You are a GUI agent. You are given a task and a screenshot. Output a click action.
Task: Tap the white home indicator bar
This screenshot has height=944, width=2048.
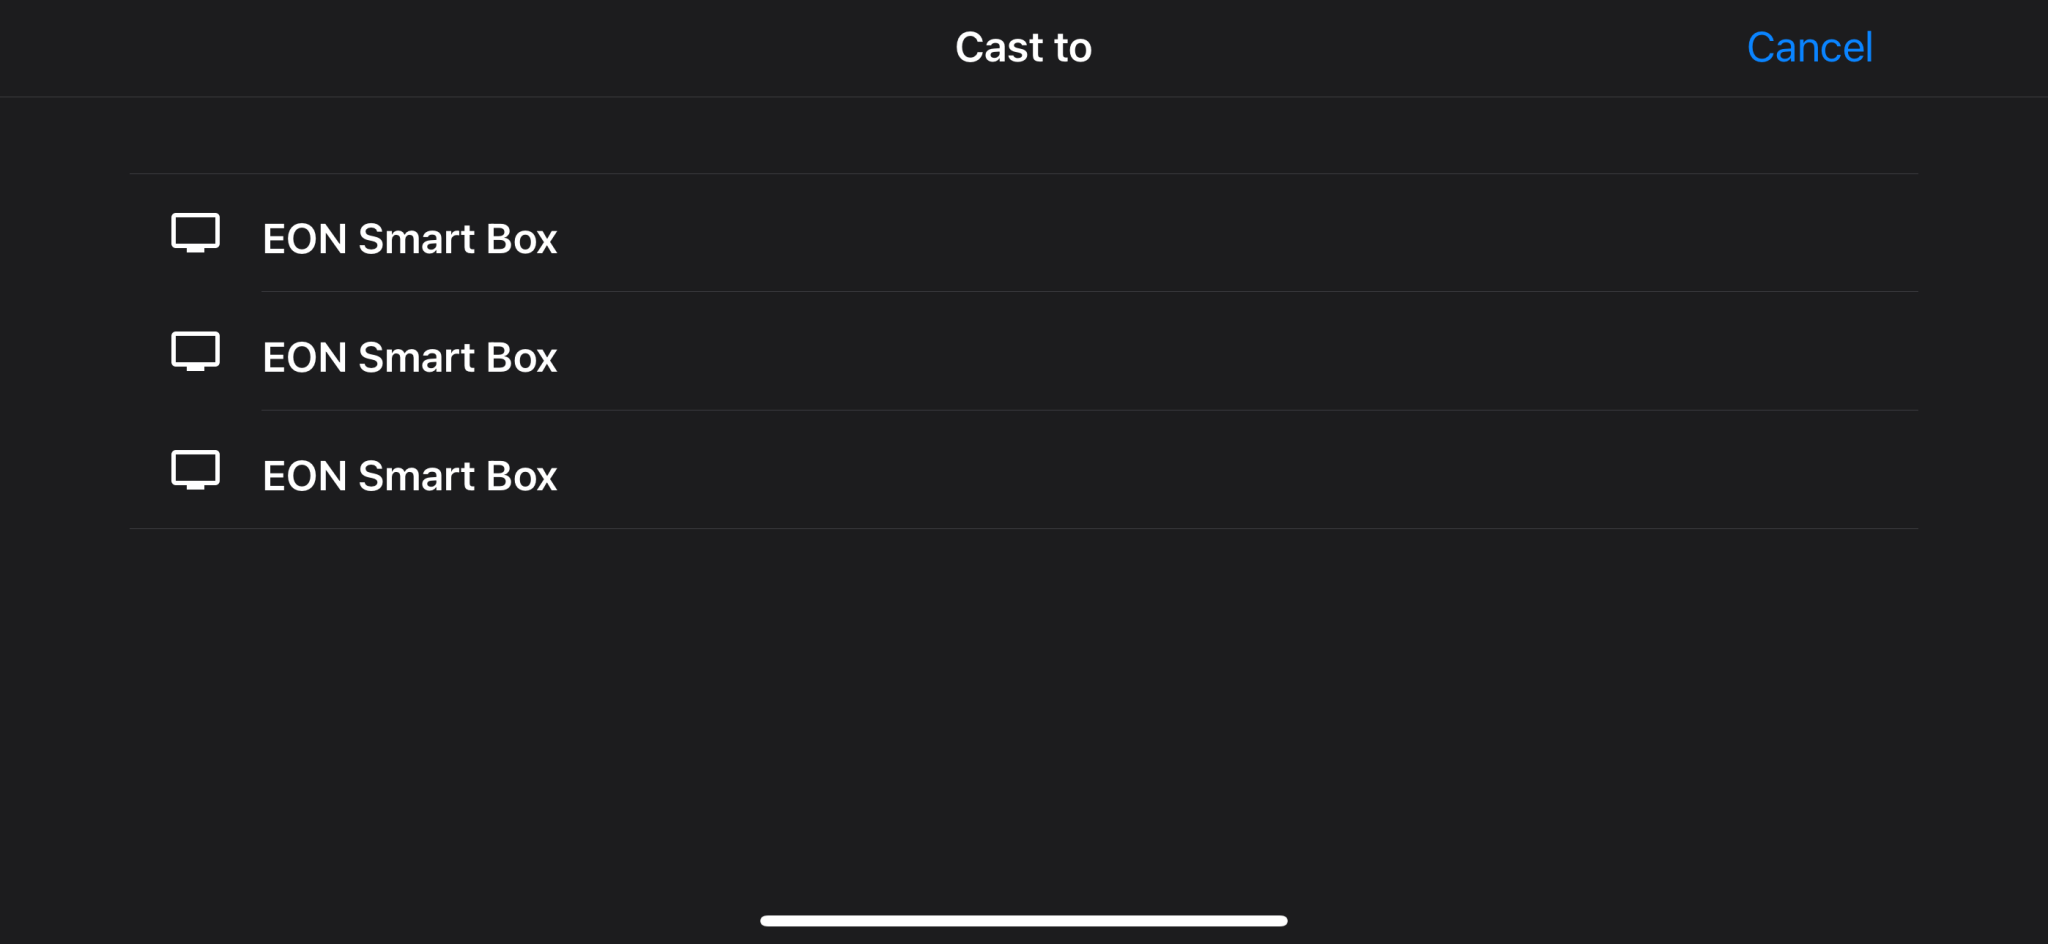point(1023,920)
